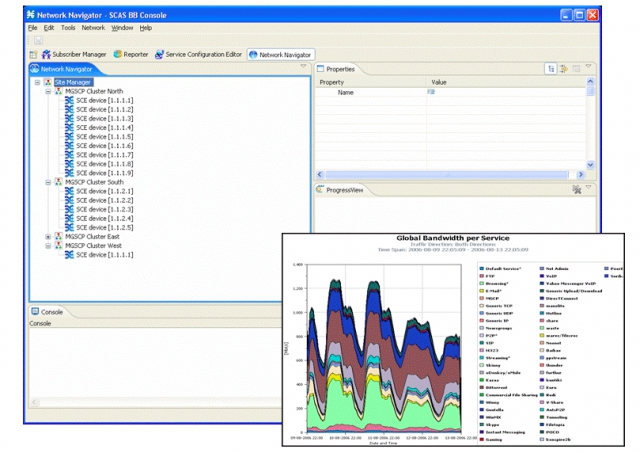Collapse the Site Manager tree node

[38, 82]
